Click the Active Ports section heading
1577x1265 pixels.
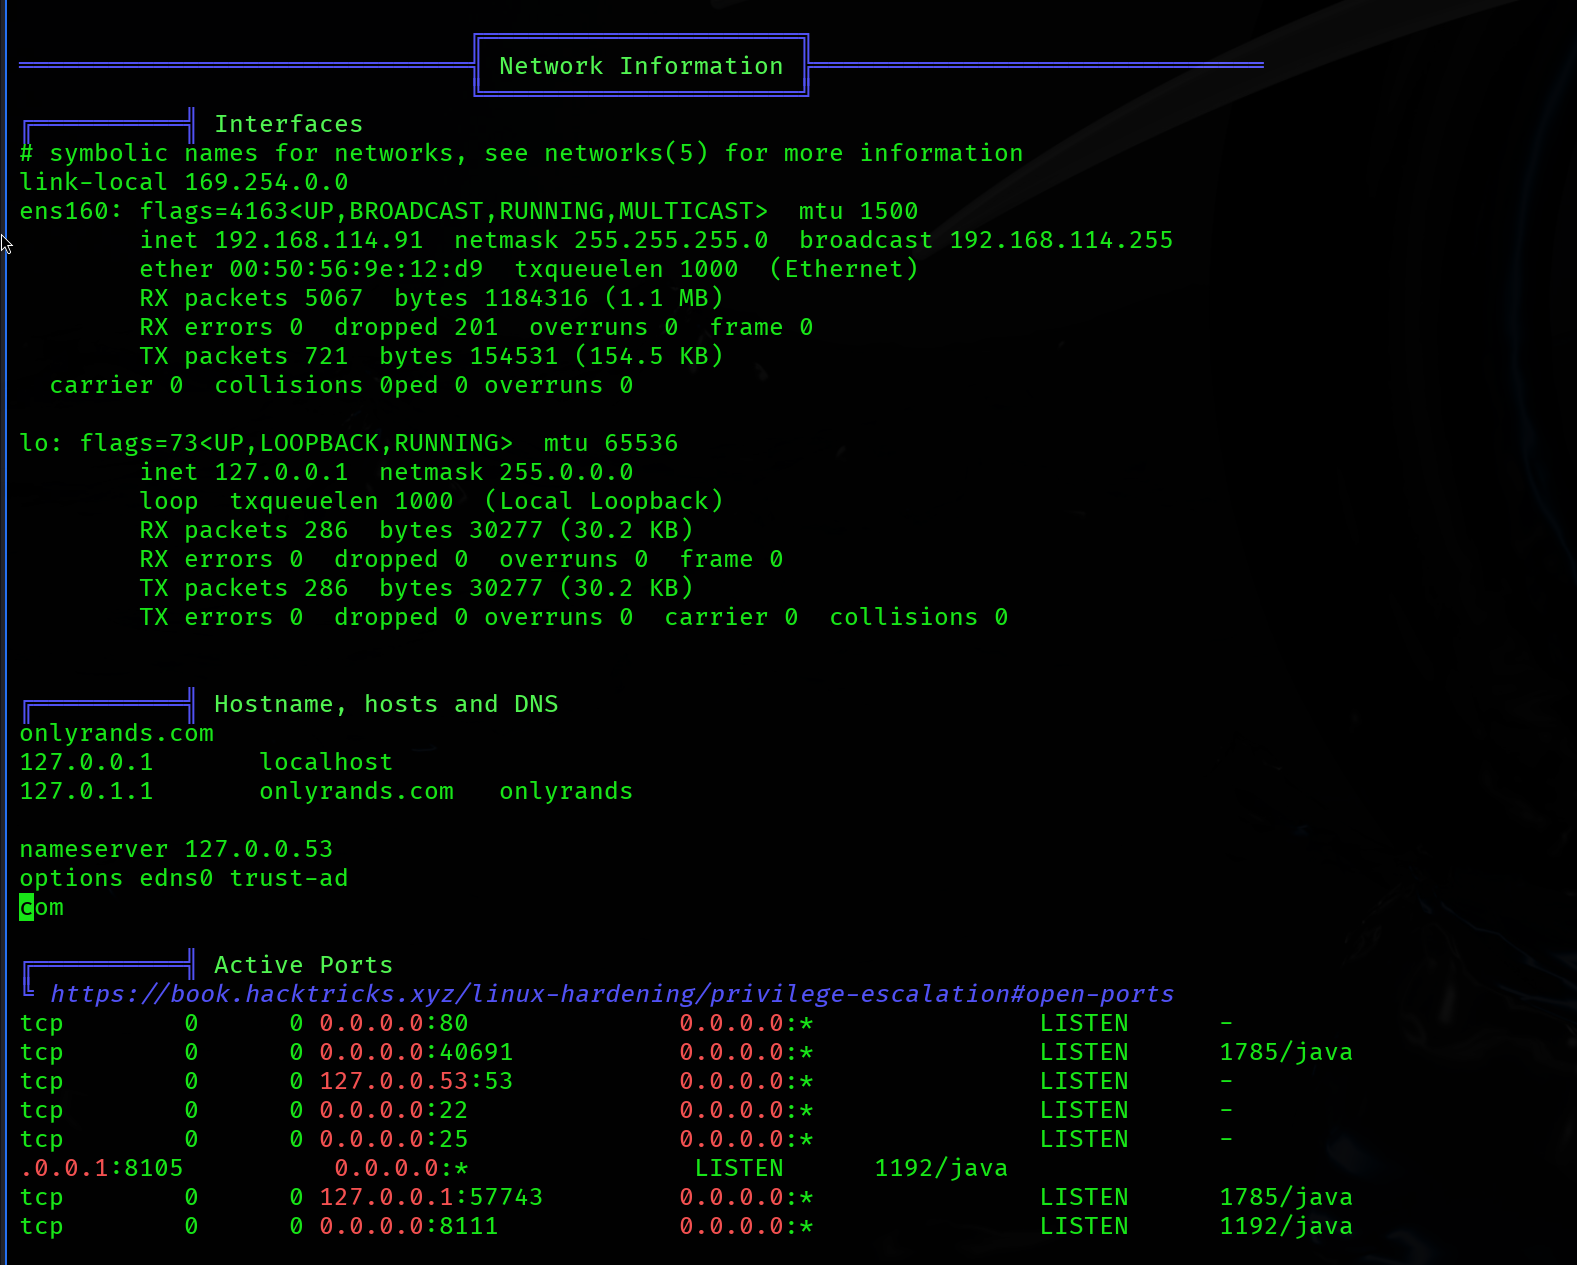(x=303, y=965)
